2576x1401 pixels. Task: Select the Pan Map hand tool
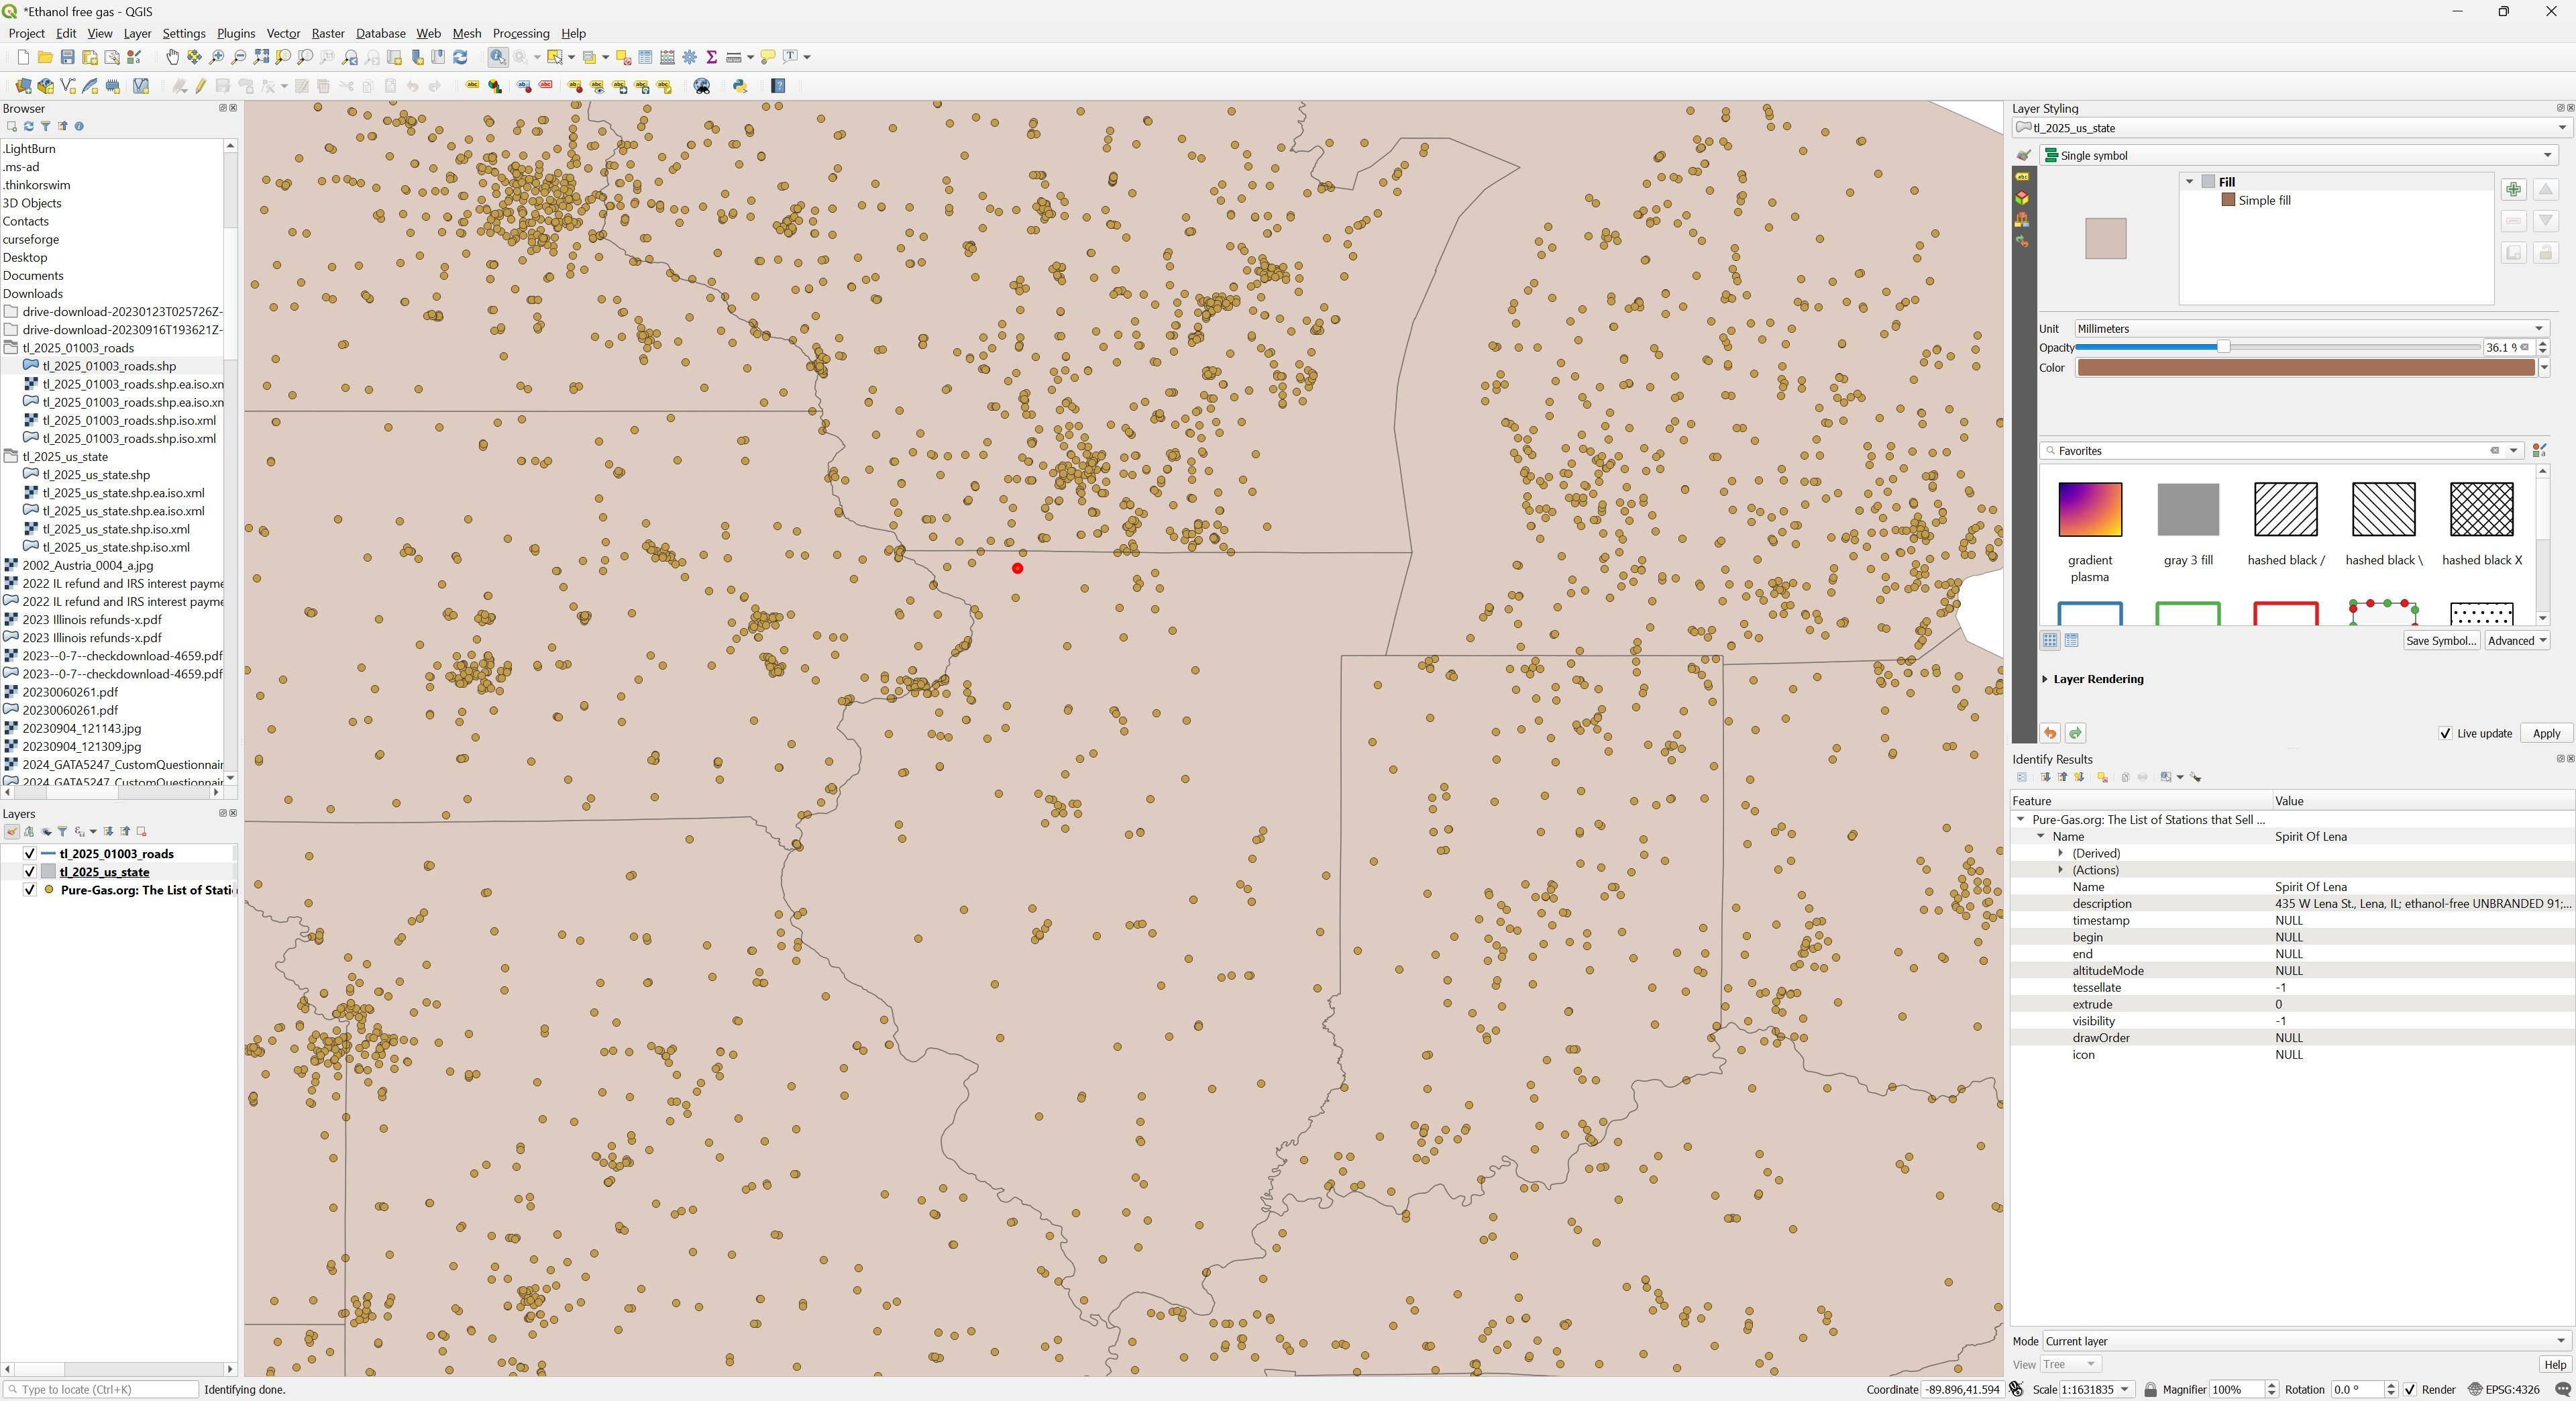(x=172, y=57)
